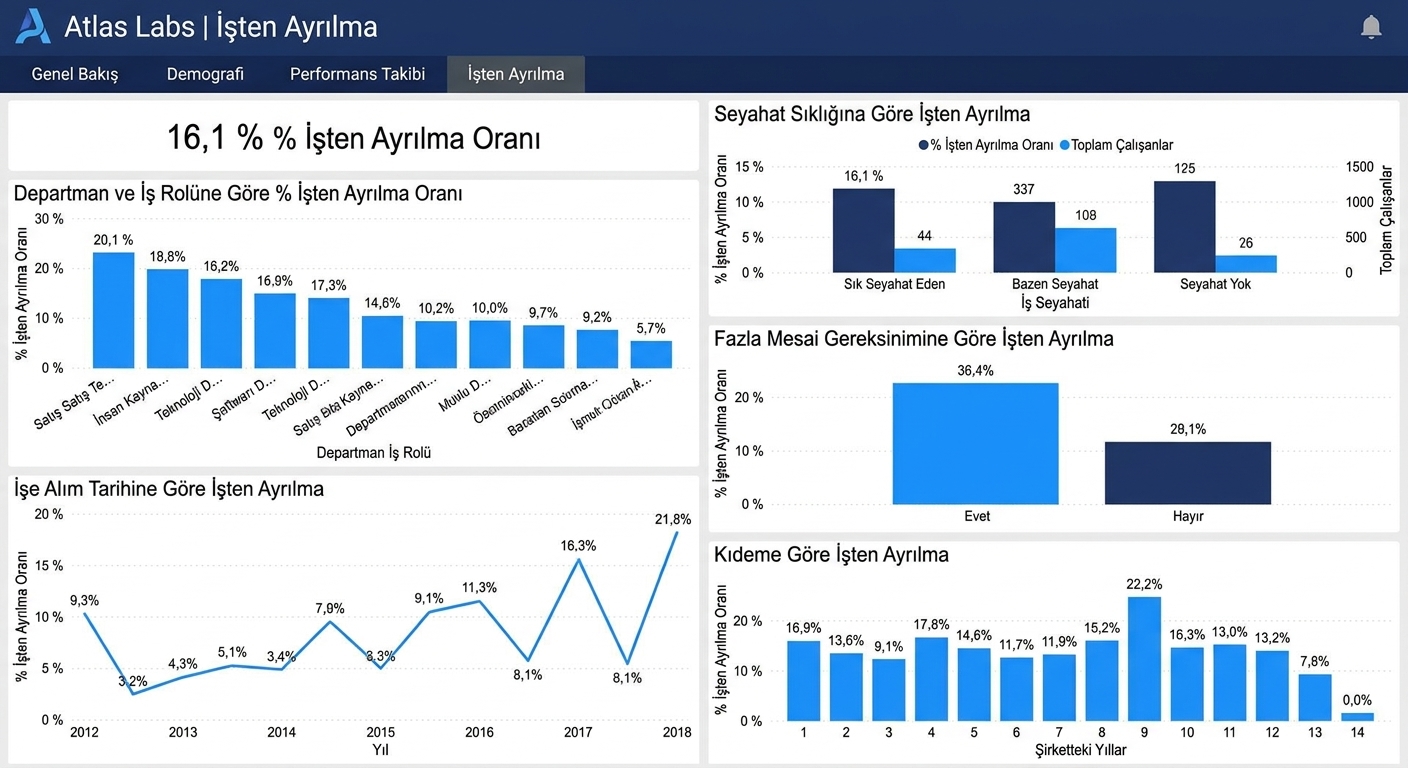Click 'Seyahat Sıklığına Göre İşten Ayrılma' title
The height and width of the screenshot is (768, 1408).
point(872,114)
